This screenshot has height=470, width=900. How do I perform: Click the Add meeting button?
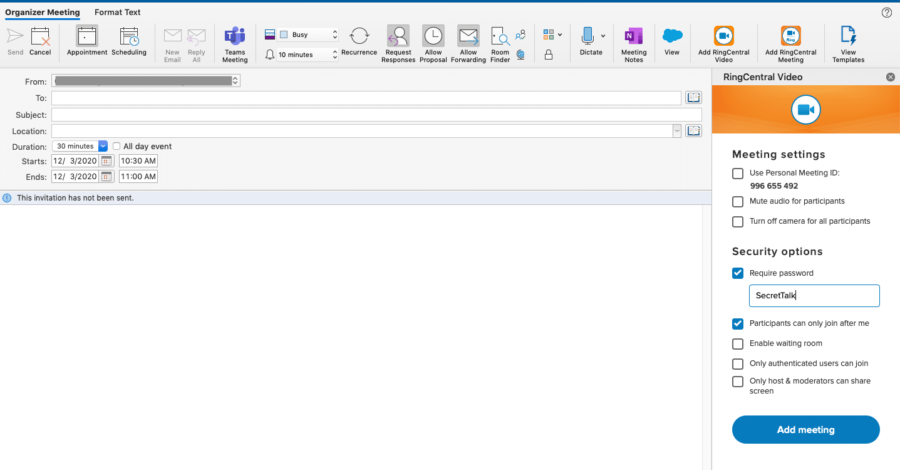tap(805, 430)
